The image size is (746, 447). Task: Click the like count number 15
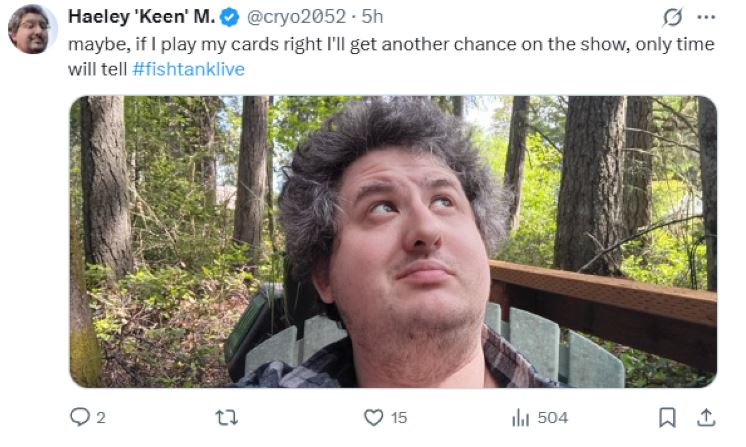(x=399, y=418)
